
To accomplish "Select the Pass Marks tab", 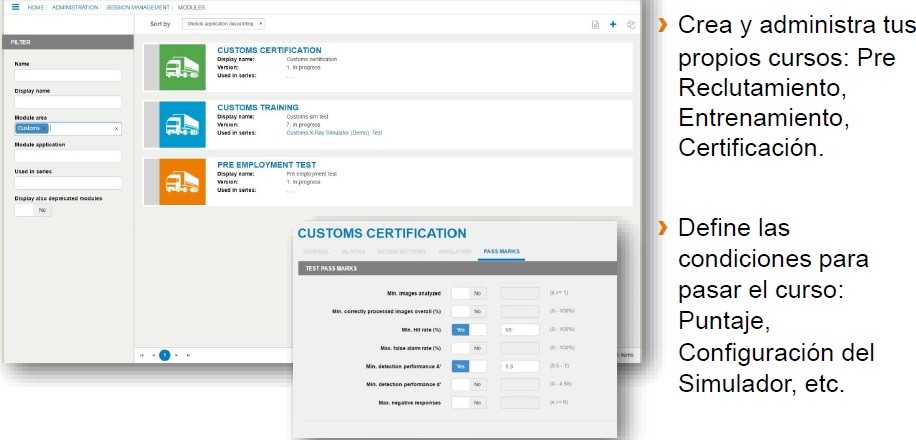I will pyautogui.click(x=501, y=252).
